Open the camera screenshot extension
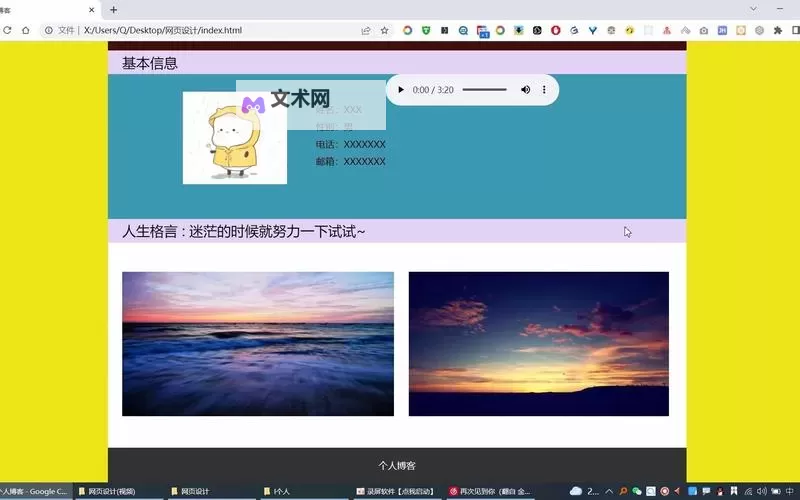 click(x=704, y=31)
